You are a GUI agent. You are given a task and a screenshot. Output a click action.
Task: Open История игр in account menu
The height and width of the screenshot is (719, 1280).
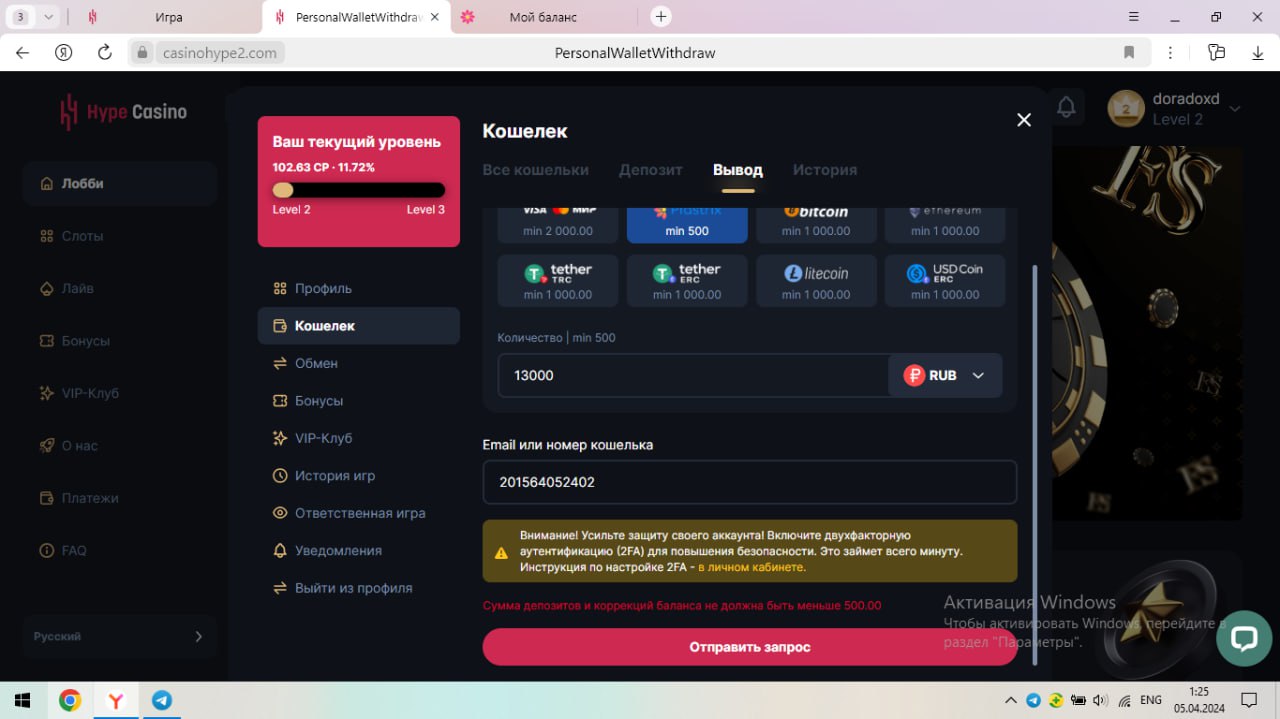pyautogui.click(x=358, y=476)
